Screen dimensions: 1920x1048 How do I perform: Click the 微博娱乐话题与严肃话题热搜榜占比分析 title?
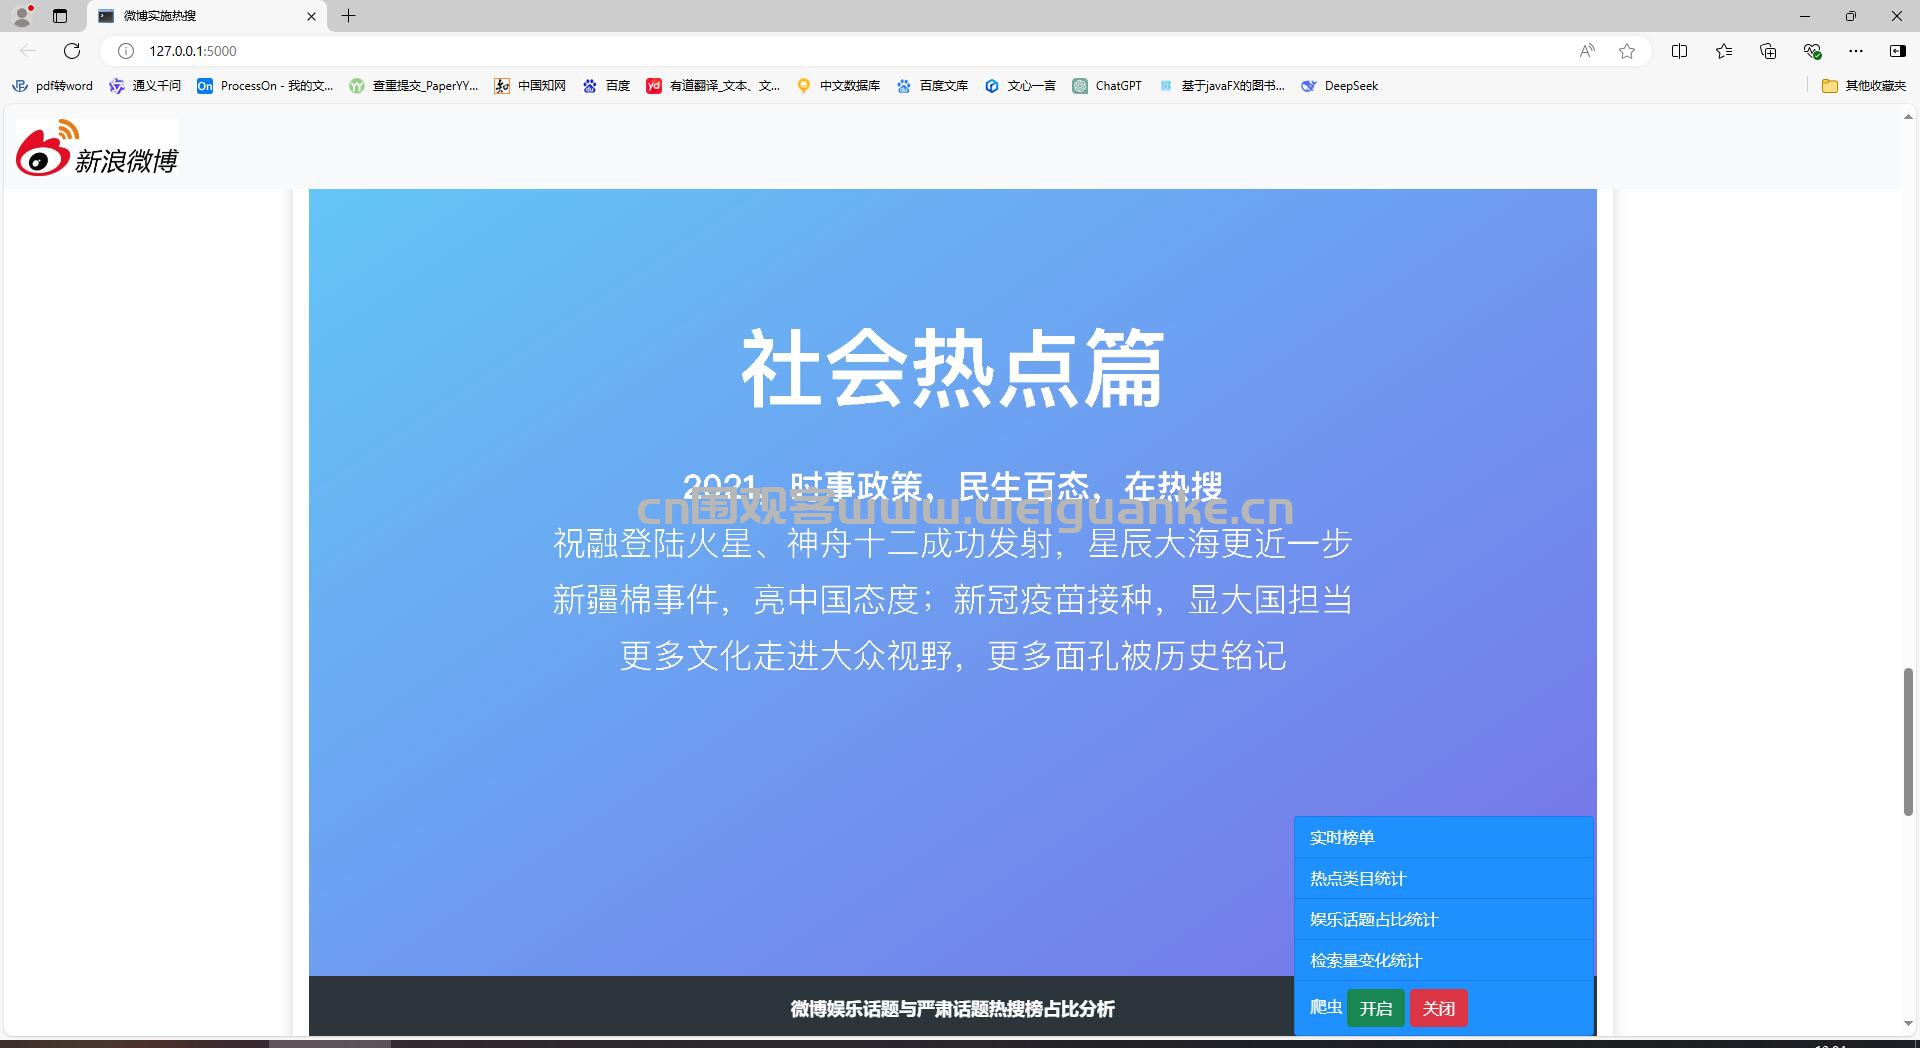952,1009
